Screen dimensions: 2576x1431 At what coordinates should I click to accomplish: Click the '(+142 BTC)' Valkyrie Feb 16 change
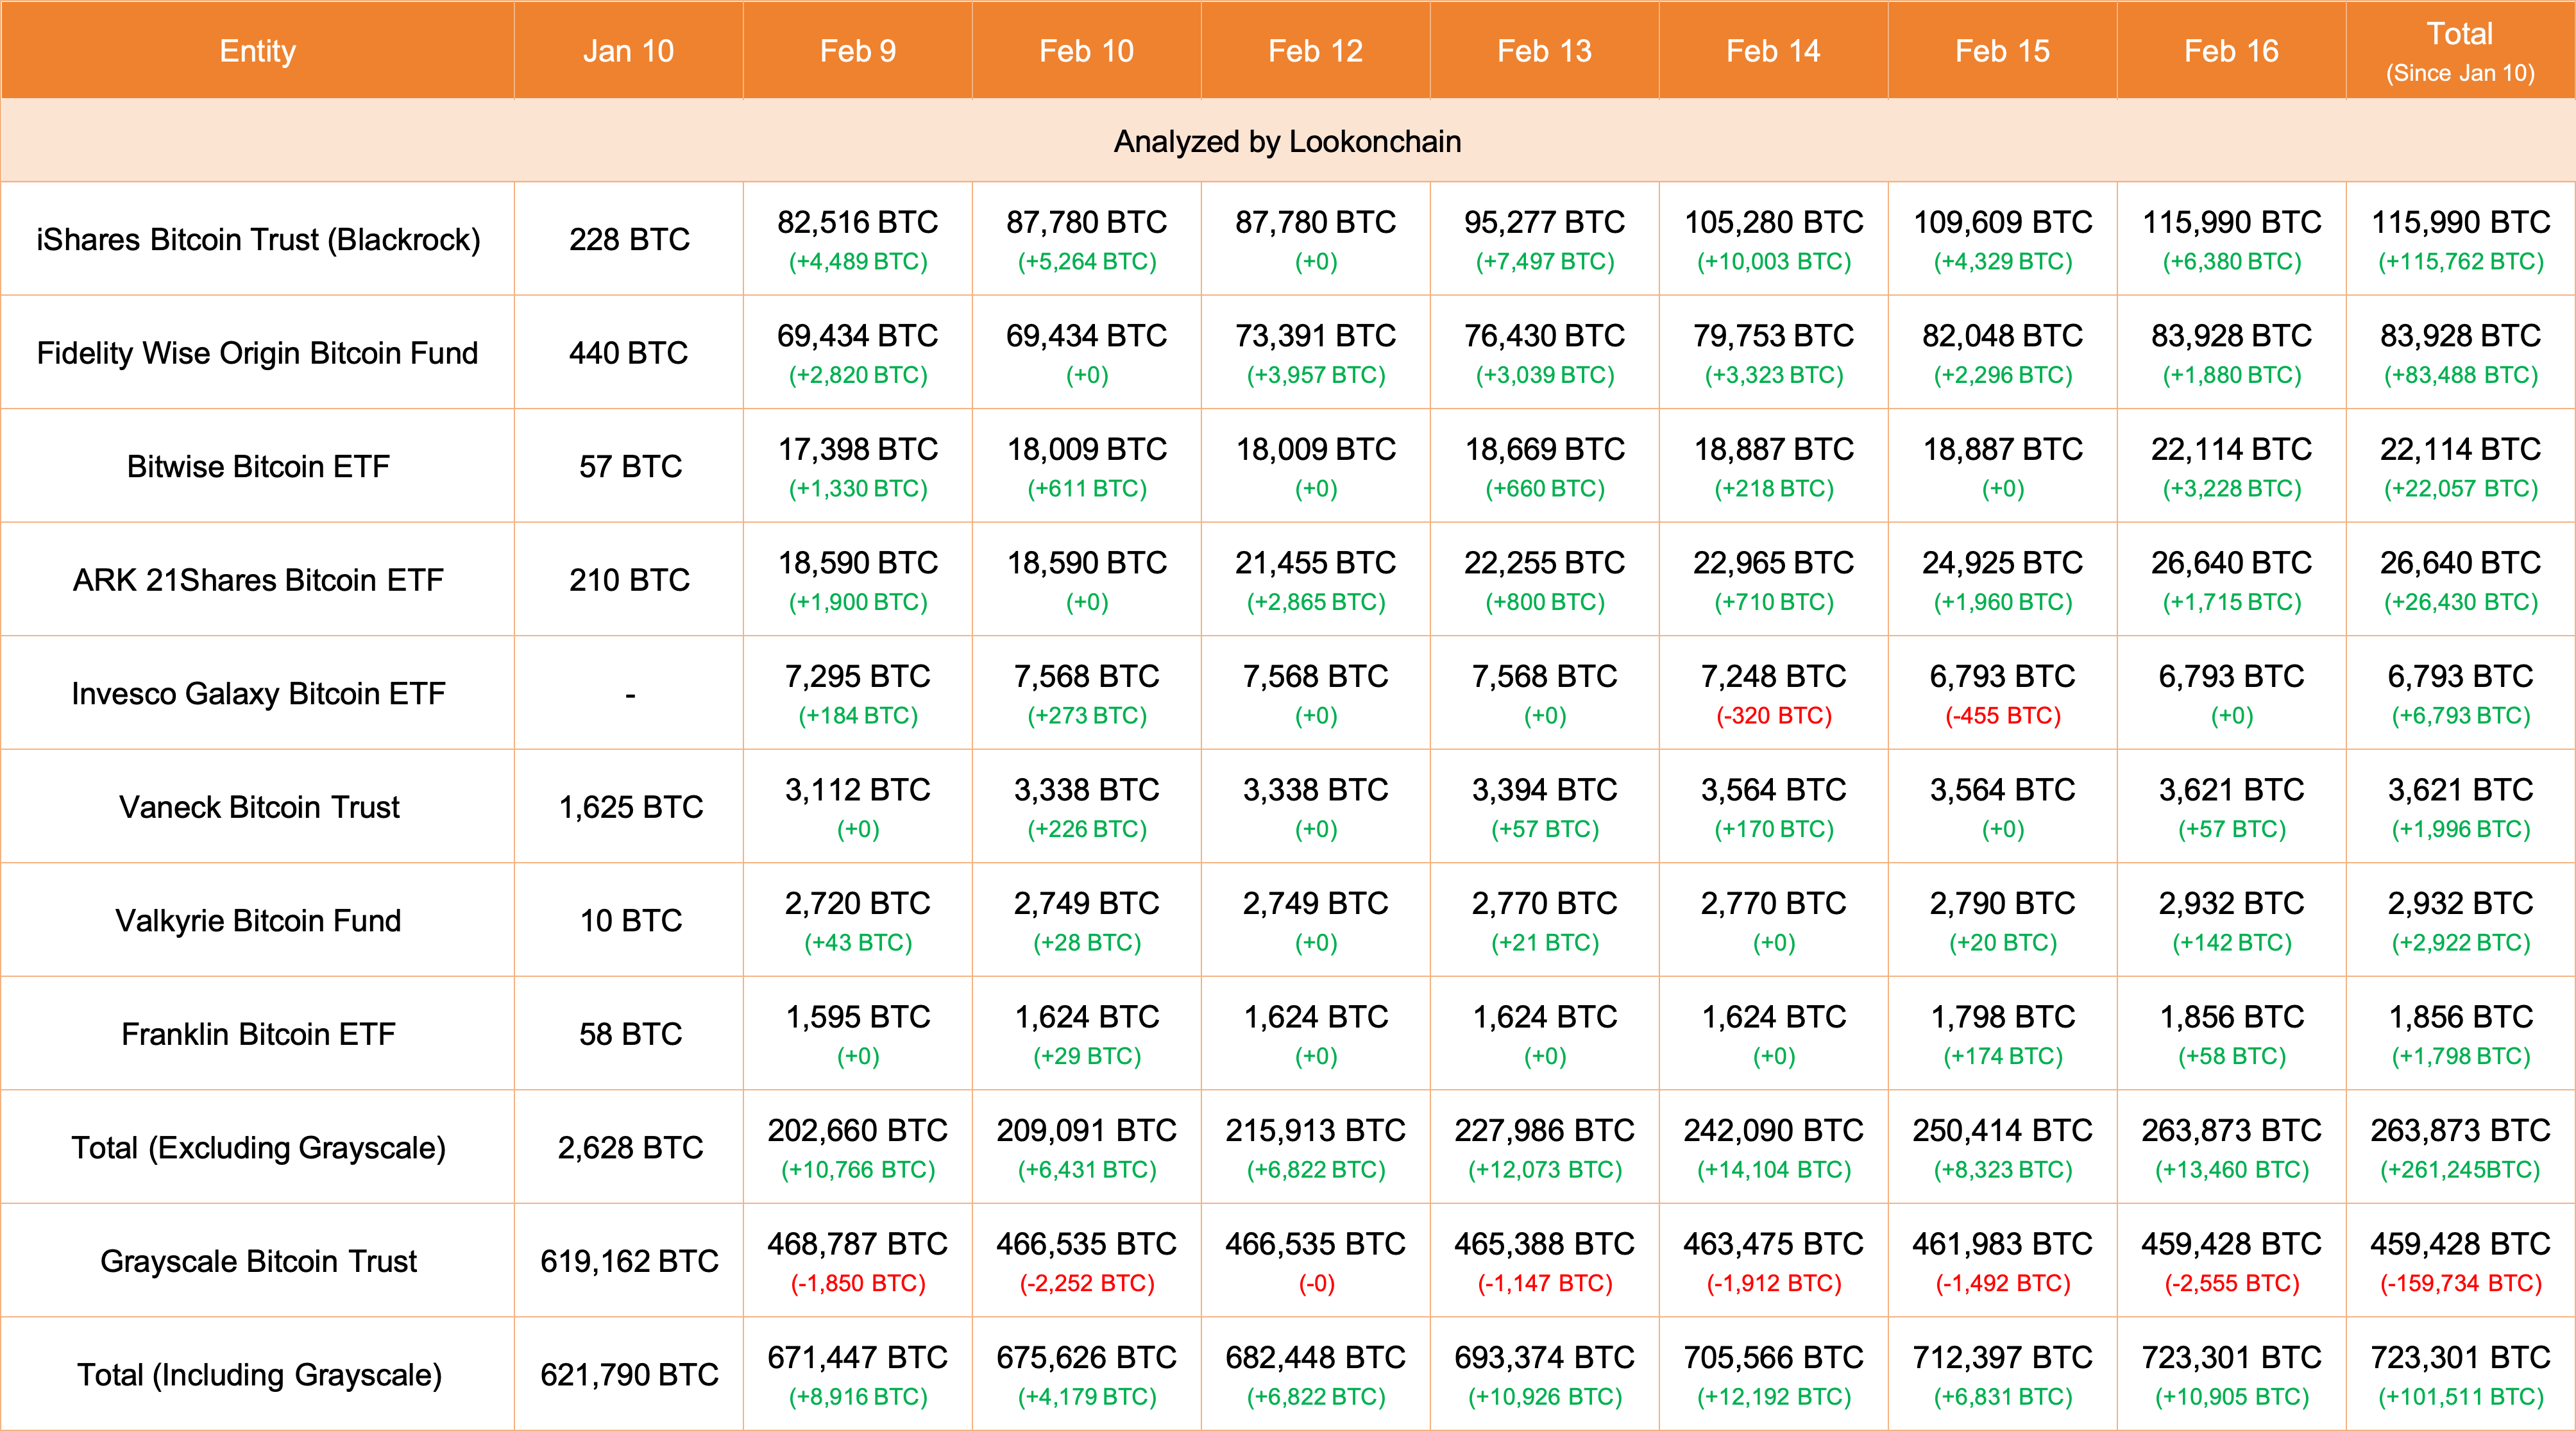coord(2232,943)
